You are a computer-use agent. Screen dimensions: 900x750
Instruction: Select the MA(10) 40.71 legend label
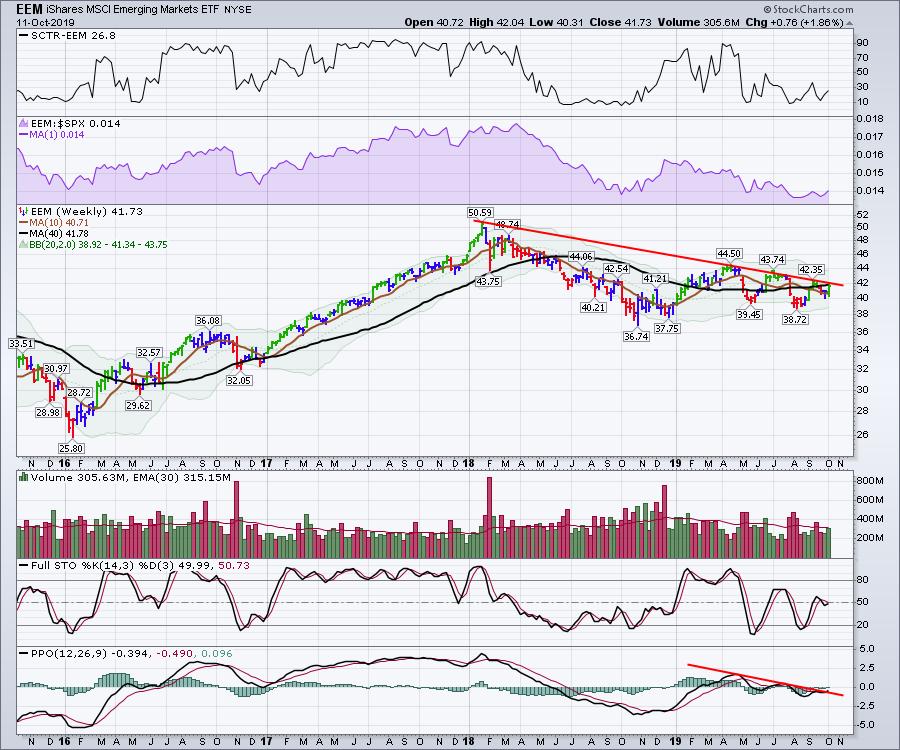point(55,223)
